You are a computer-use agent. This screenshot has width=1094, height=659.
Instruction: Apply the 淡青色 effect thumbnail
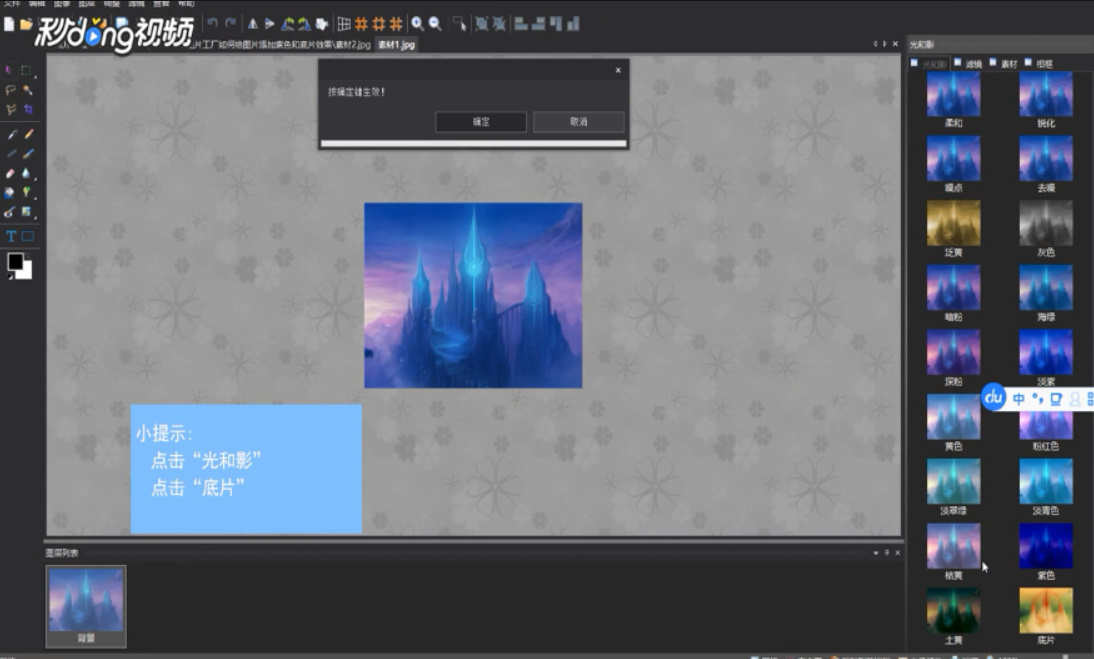pos(1045,481)
